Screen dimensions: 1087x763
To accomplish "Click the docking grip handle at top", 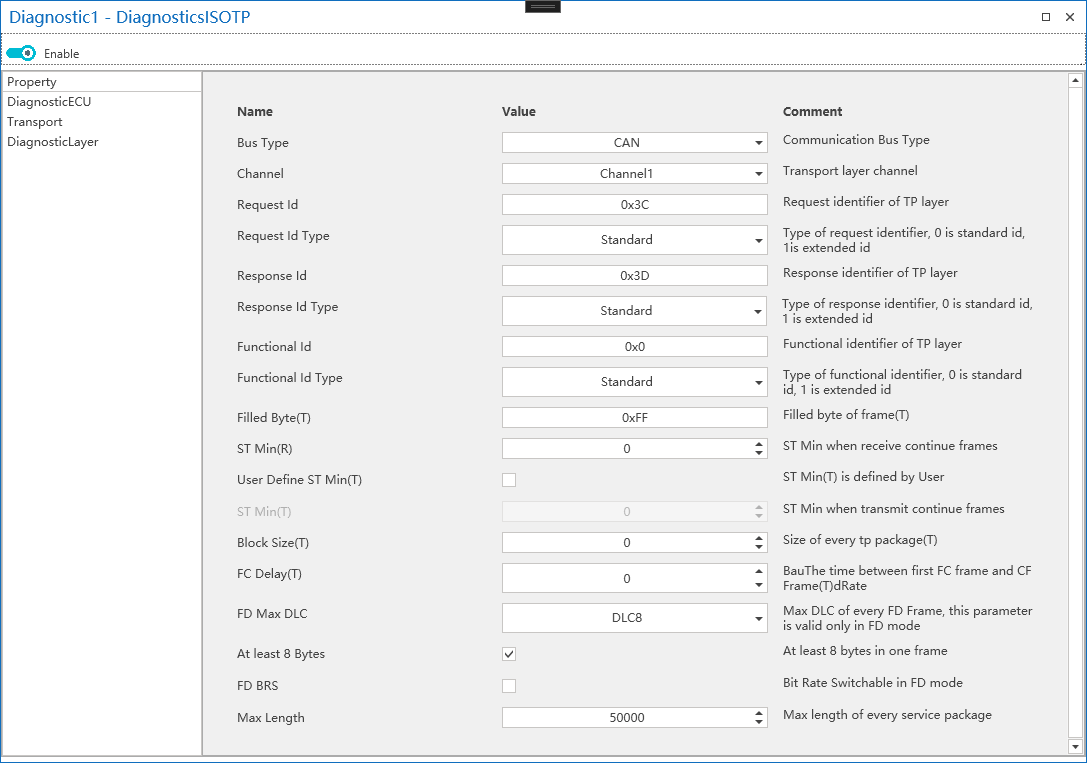I will pos(543,6).
